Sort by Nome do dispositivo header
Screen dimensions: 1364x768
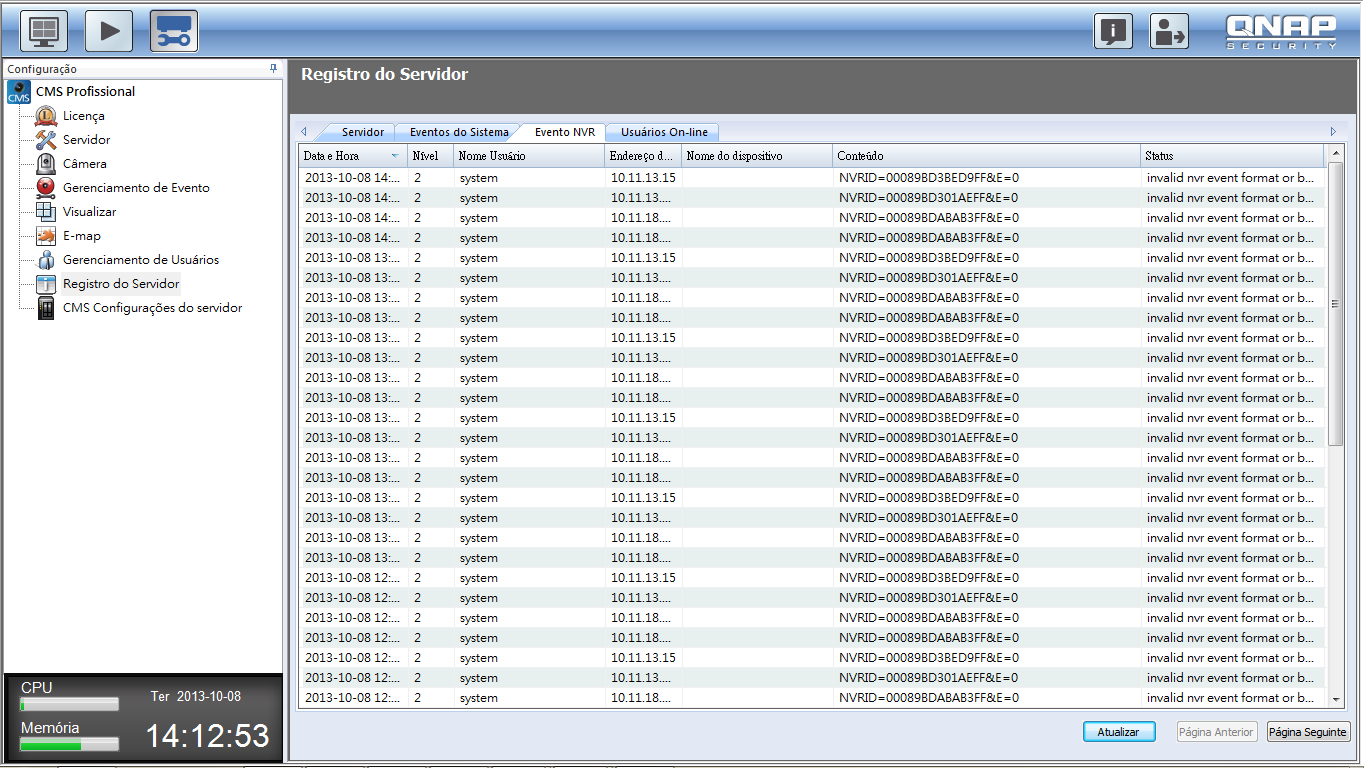[x=757, y=156]
